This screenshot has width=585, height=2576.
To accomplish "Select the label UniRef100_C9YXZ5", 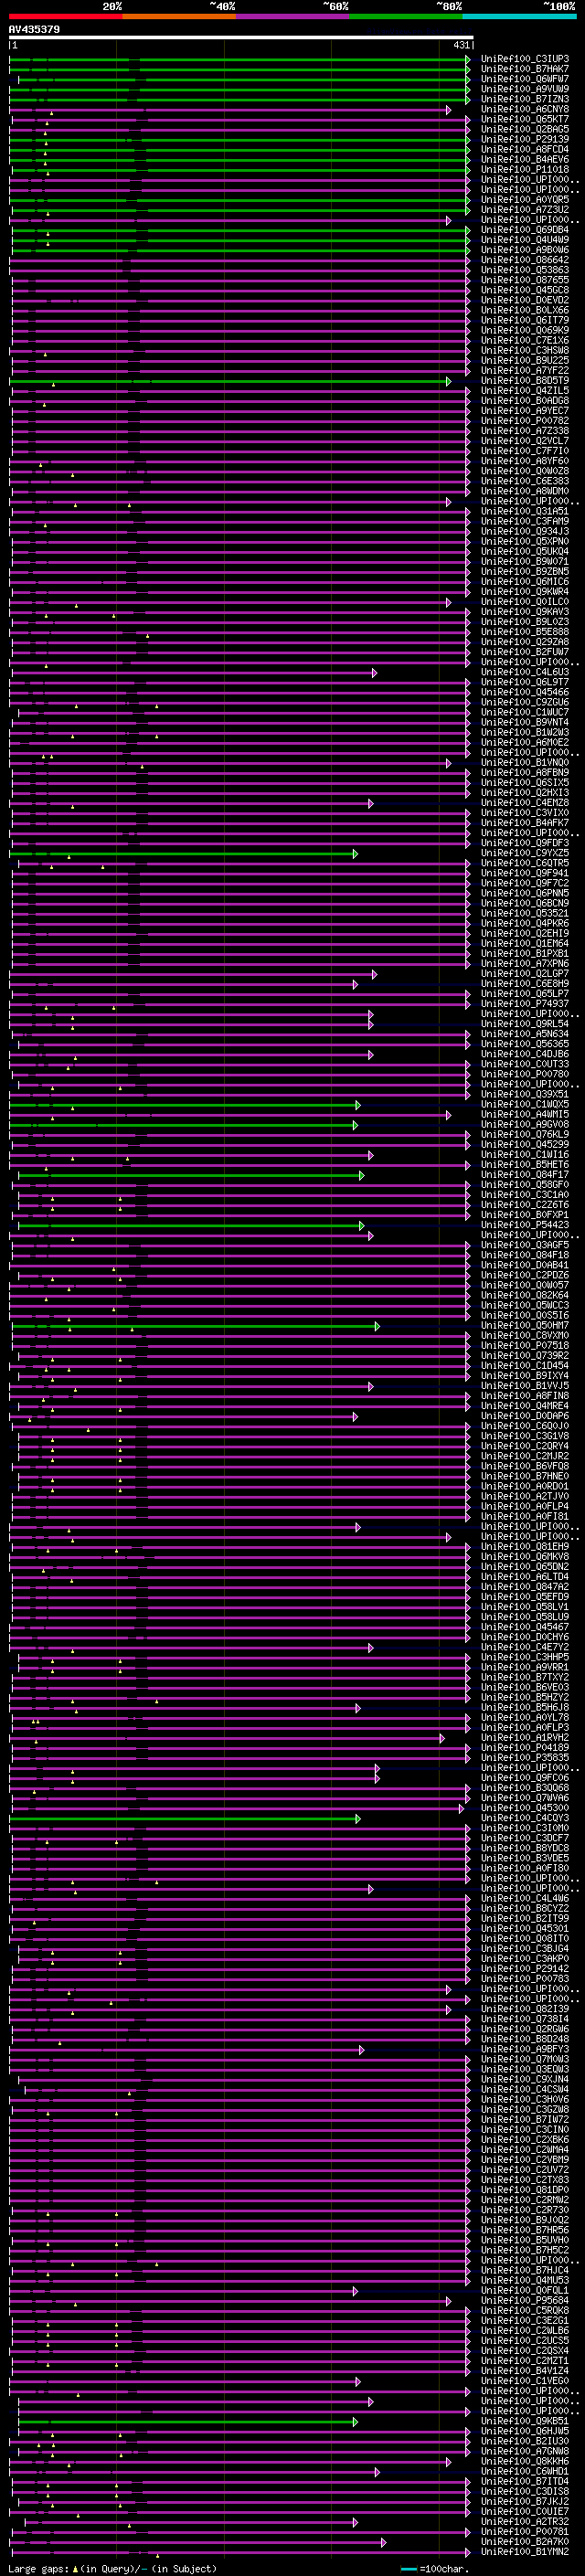I will click(524, 853).
